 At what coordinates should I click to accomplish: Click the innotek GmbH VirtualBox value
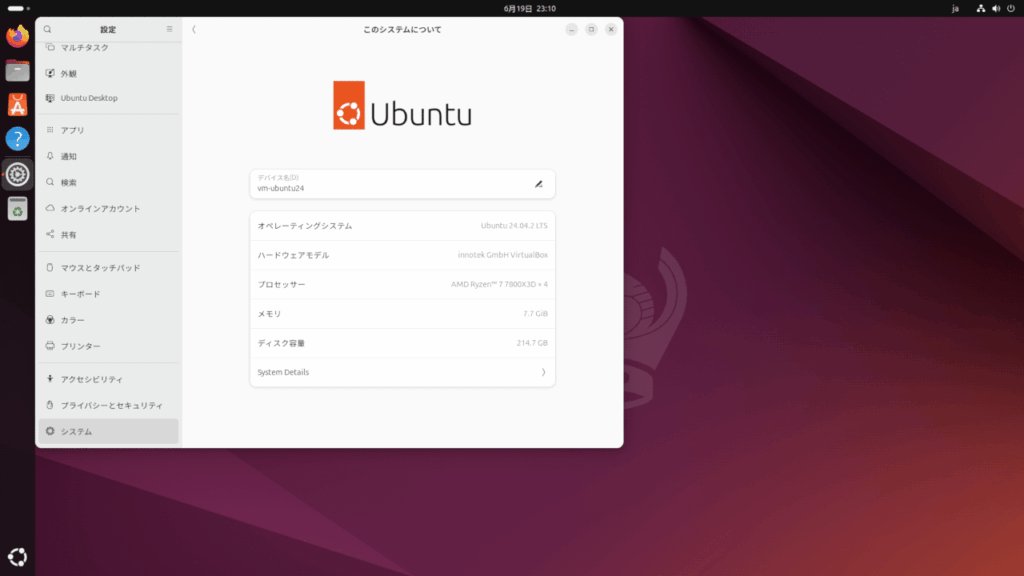tap(503, 255)
